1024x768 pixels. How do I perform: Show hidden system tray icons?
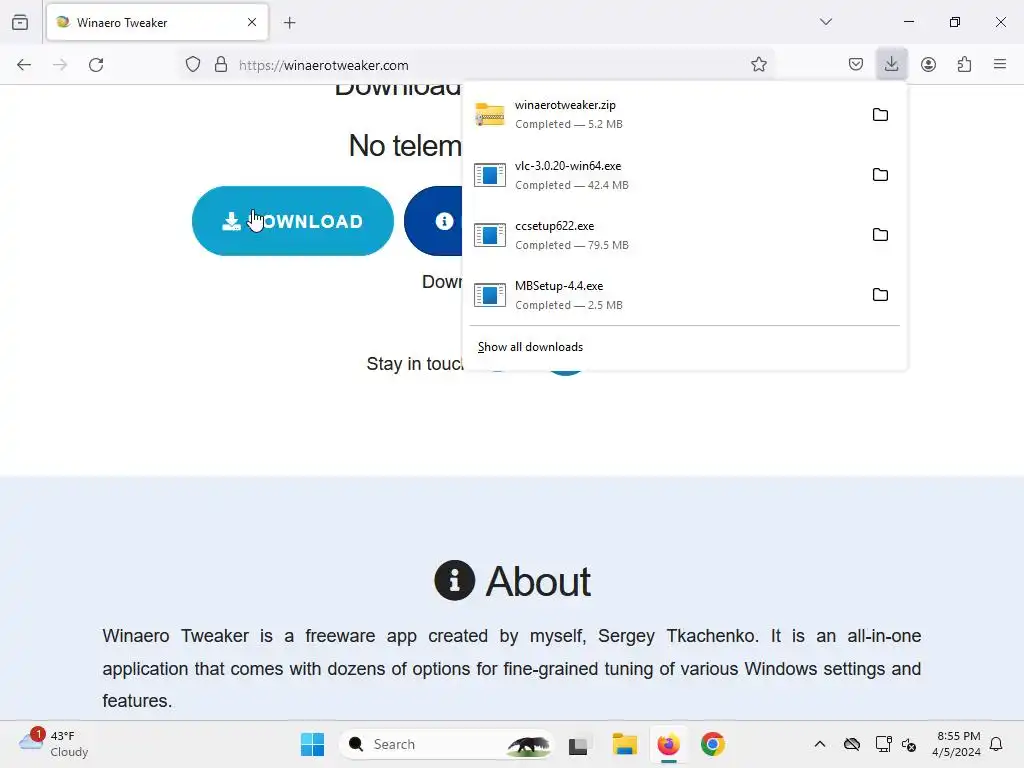coord(820,744)
